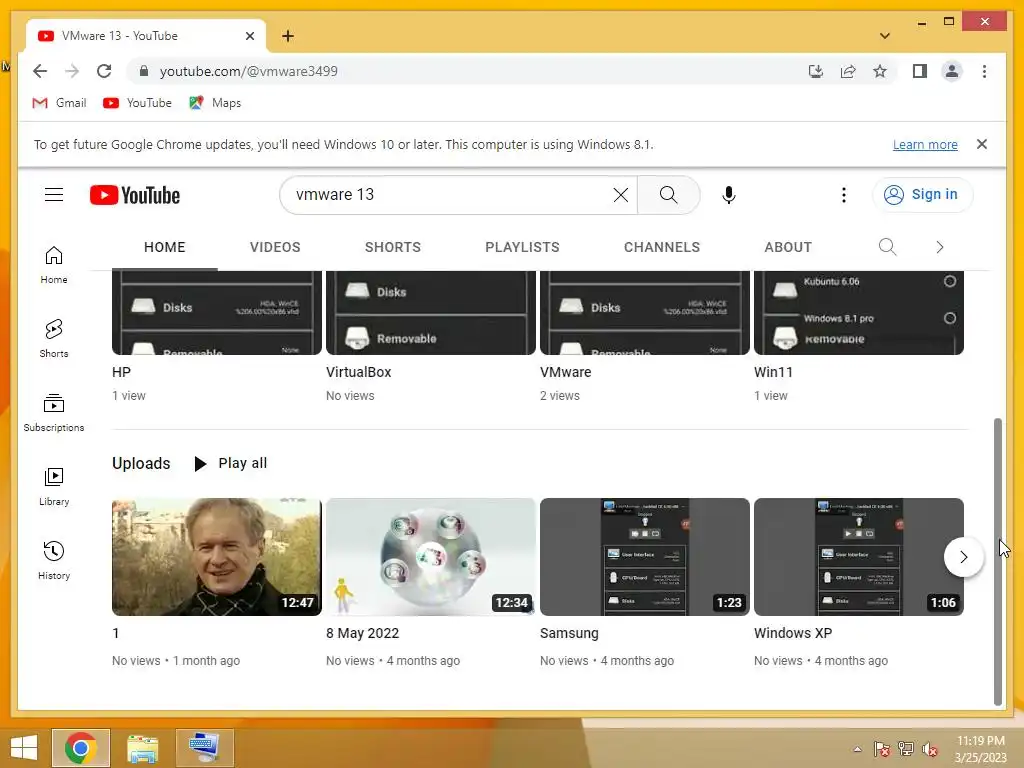This screenshot has height=768, width=1024.
Task: Show hidden system tray icons
Action: pyautogui.click(x=857, y=749)
